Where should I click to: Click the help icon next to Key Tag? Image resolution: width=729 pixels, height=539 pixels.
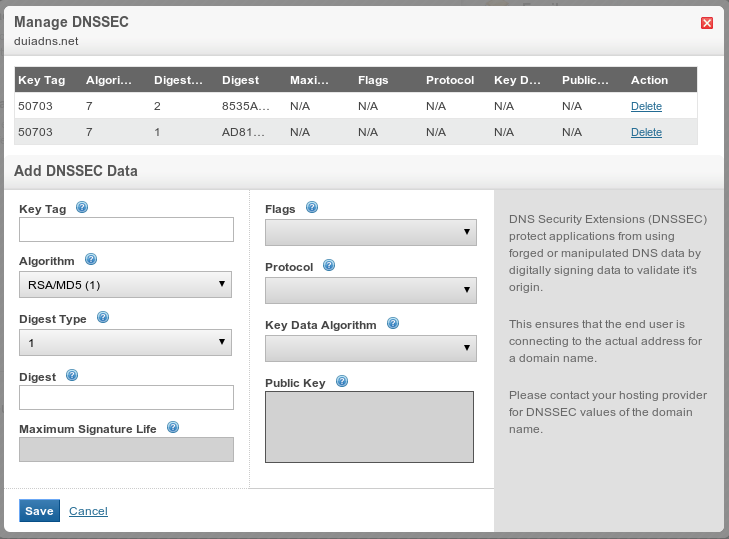coord(82,207)
